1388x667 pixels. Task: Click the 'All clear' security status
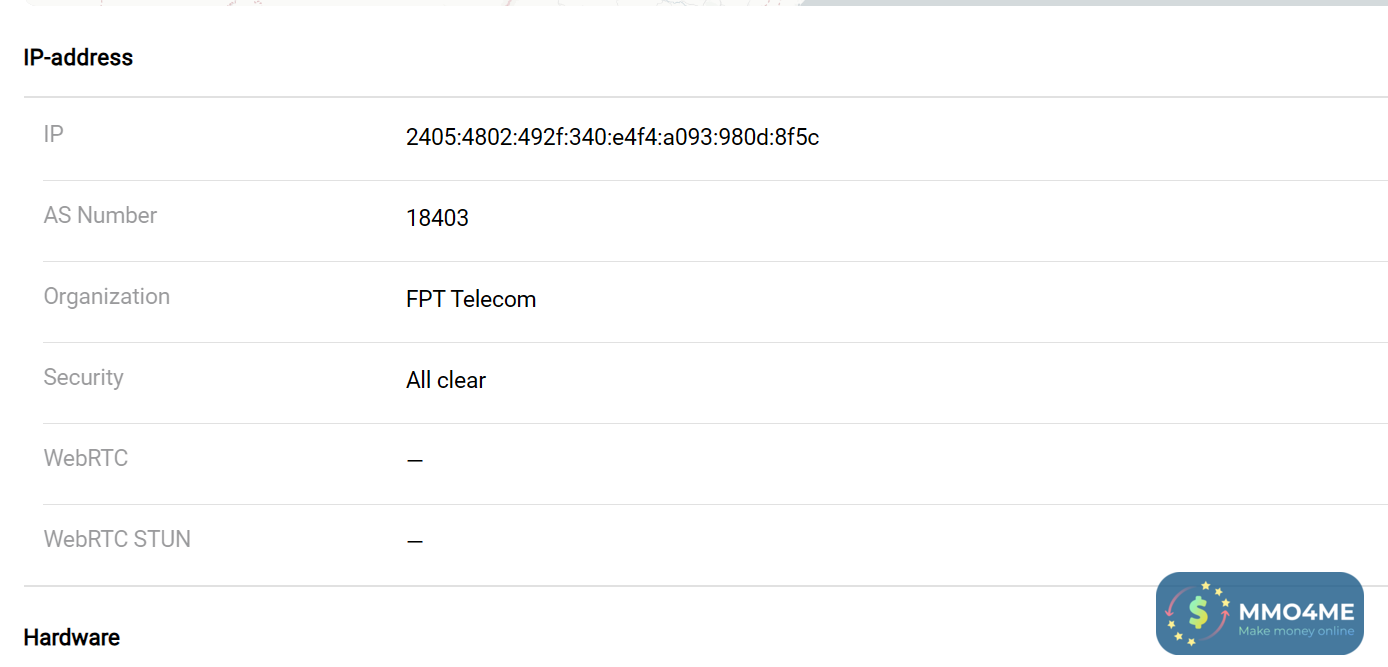coord(446,380)
